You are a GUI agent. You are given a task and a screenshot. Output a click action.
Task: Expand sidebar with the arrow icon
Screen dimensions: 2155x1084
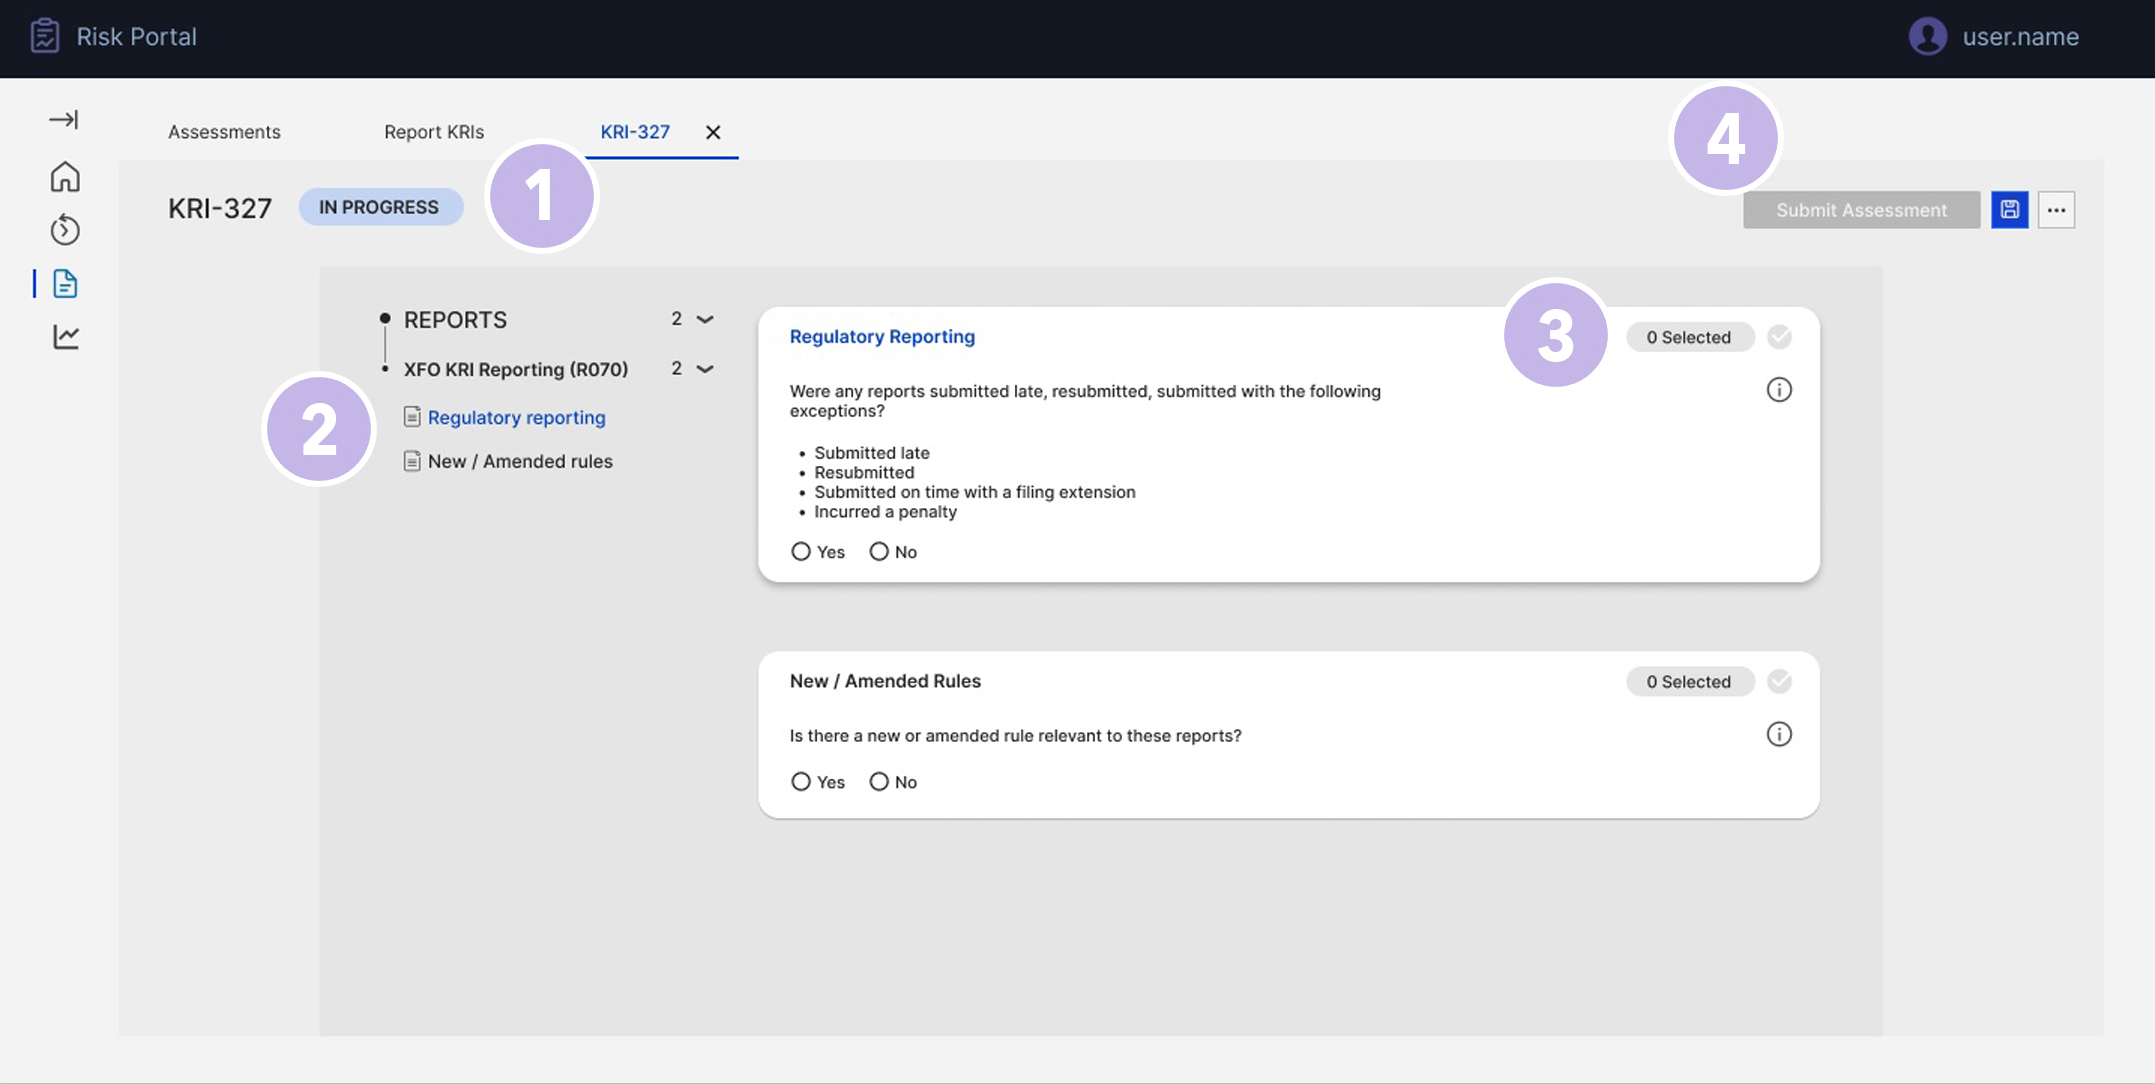click(64, 120)
